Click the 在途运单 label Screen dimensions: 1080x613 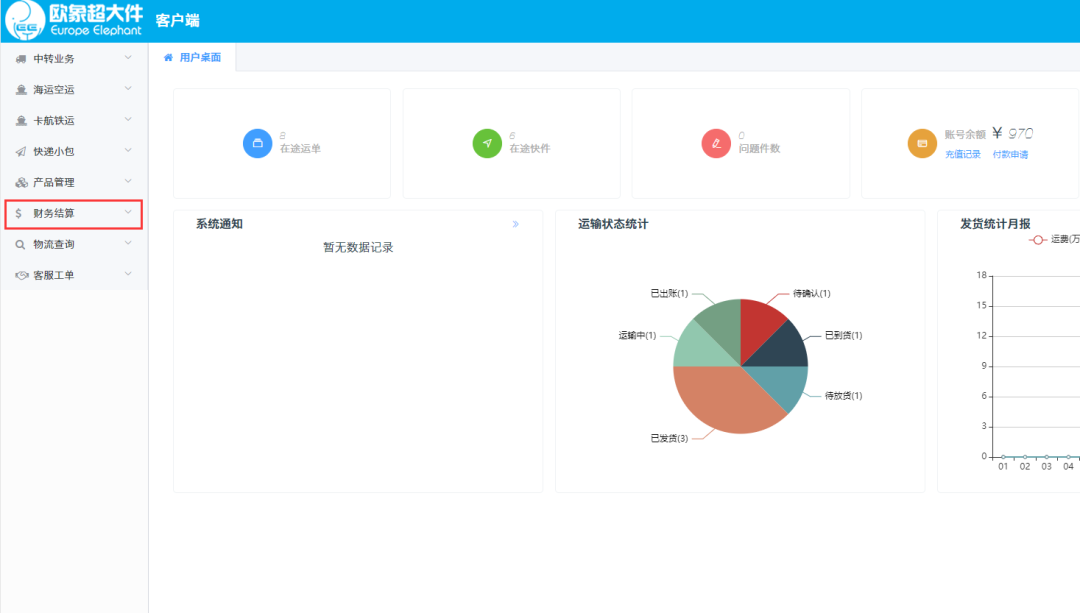click(300, 149)
